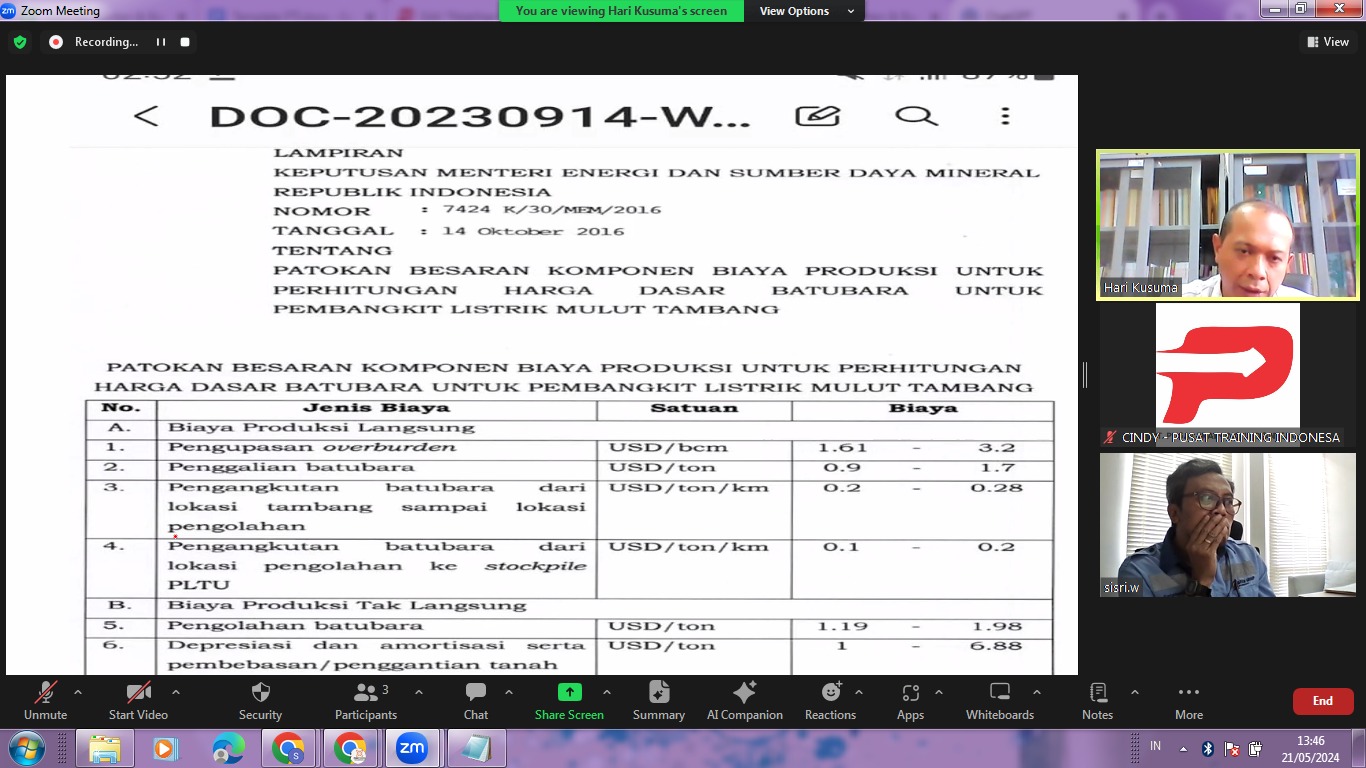The width and height of the screenshot is (1366, 768).
Task: Open the Chat panel
Action: pyautogui.click(x=476, y=701)
